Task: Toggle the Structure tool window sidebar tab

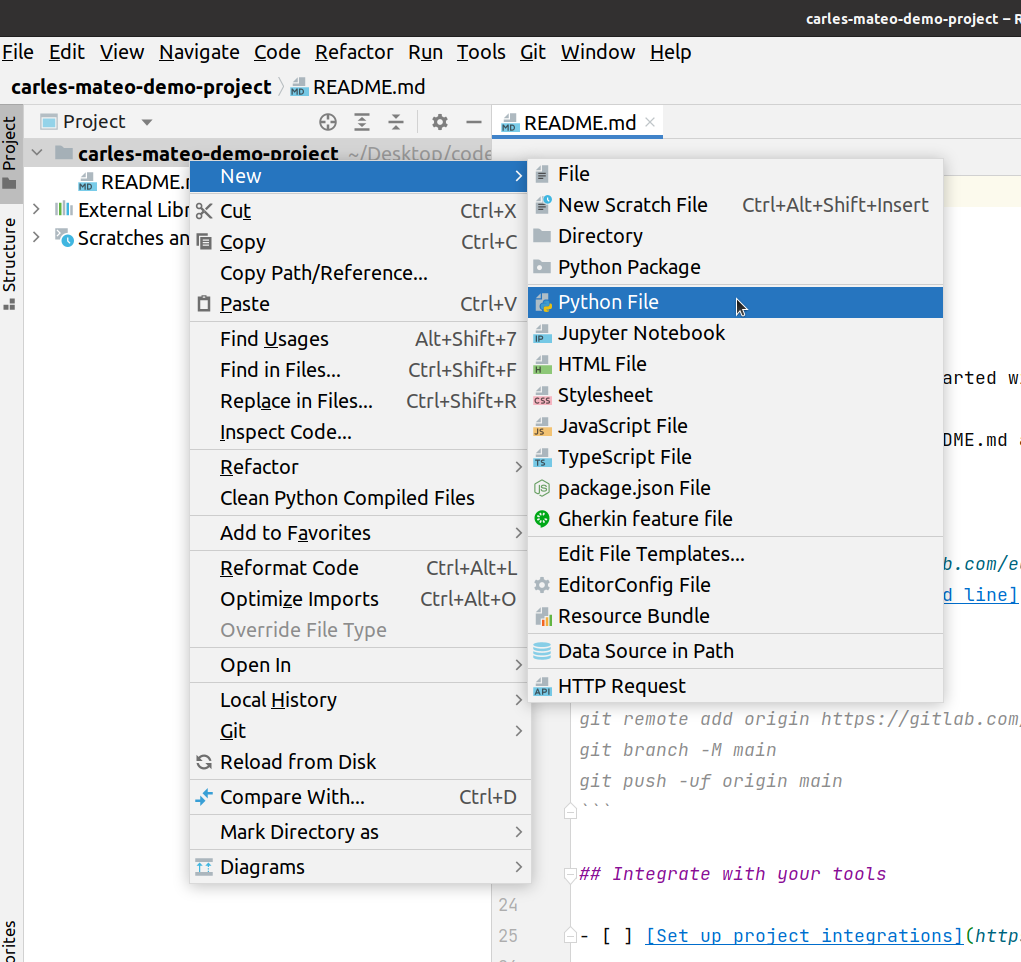Action: pyautogui.click(x=10, y=263)
